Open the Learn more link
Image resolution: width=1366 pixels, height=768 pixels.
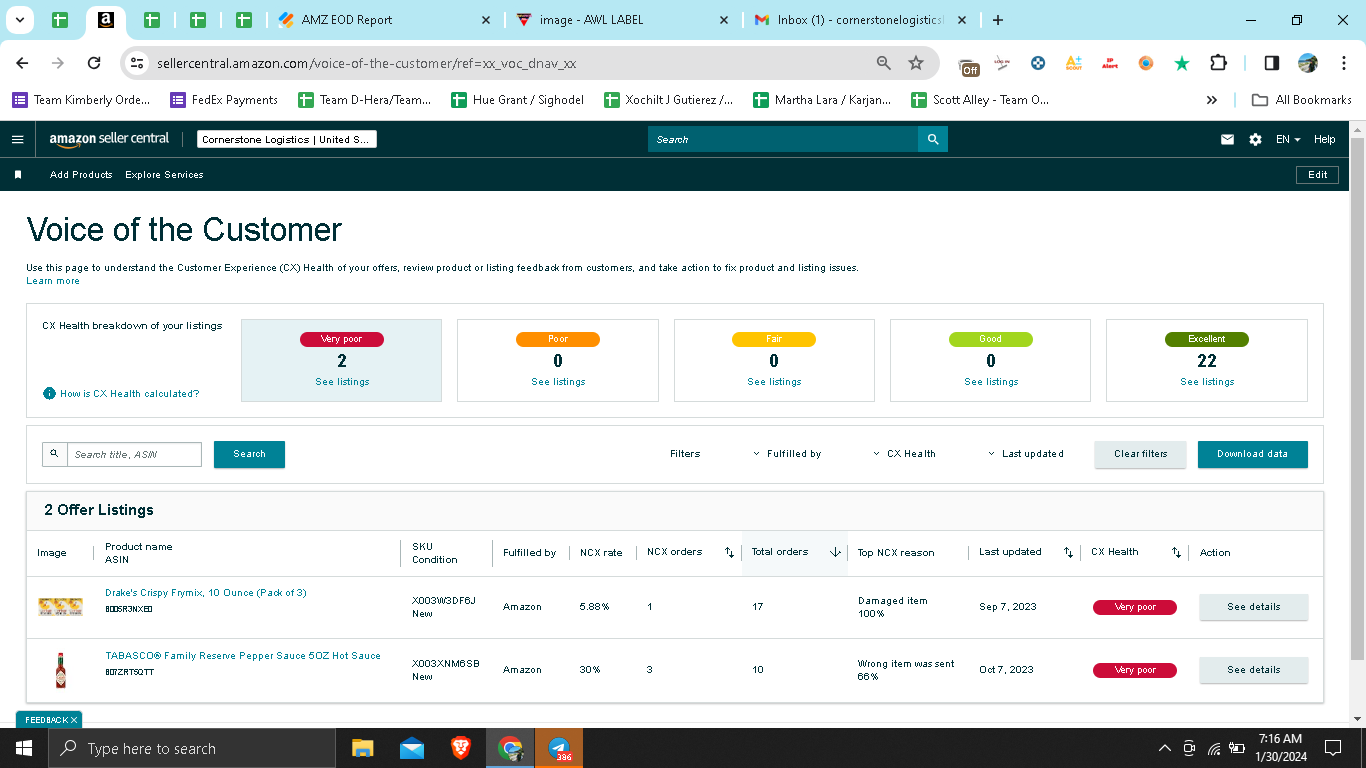coord(53,281)
